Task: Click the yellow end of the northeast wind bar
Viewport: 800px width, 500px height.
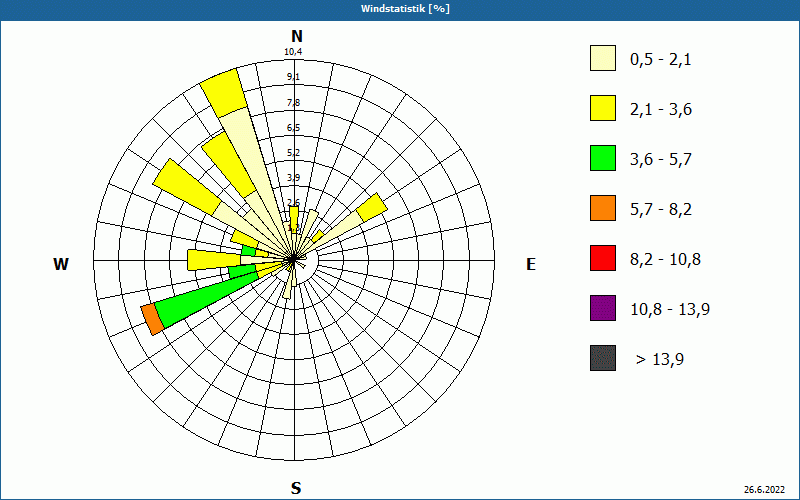Action: [372, 207]
